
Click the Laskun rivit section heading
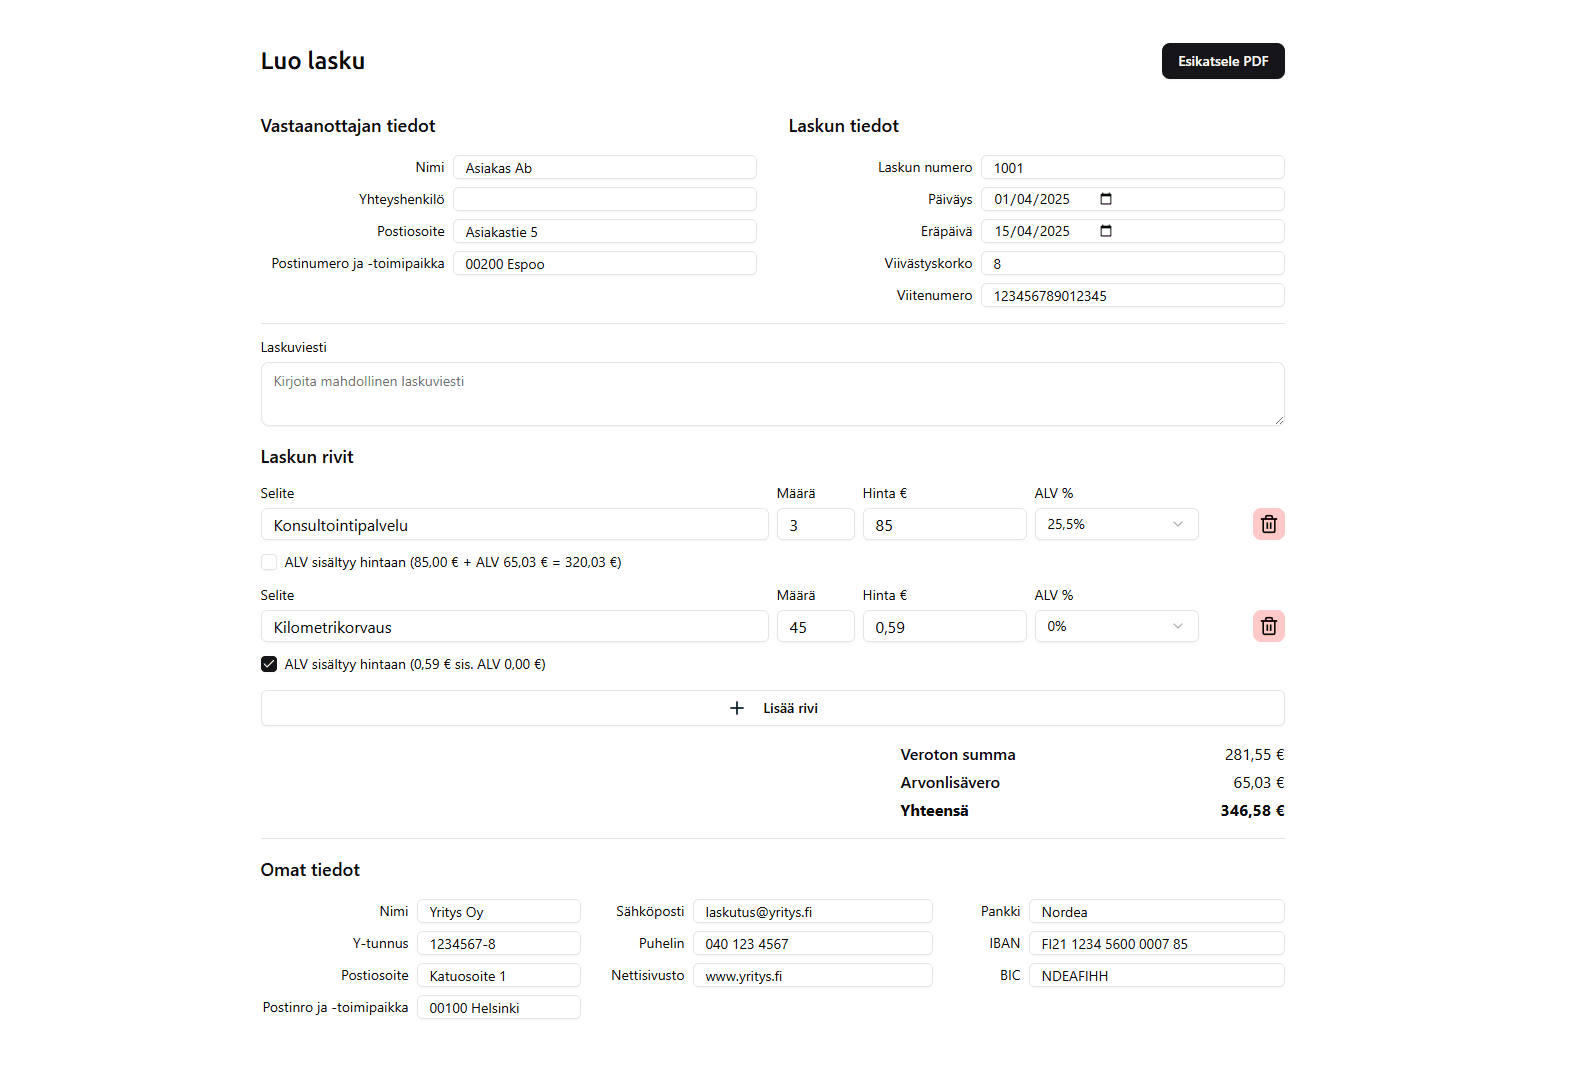(307, 457)
